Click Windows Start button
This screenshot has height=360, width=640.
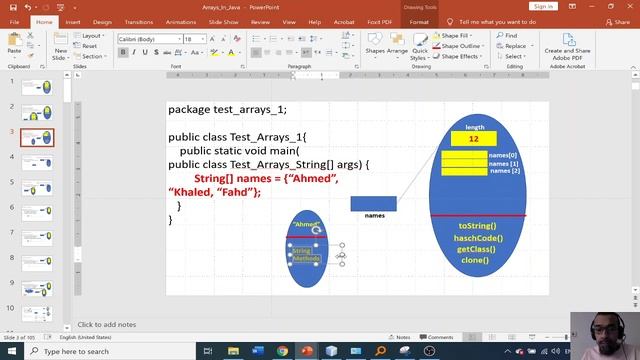(x=12, y=351)
